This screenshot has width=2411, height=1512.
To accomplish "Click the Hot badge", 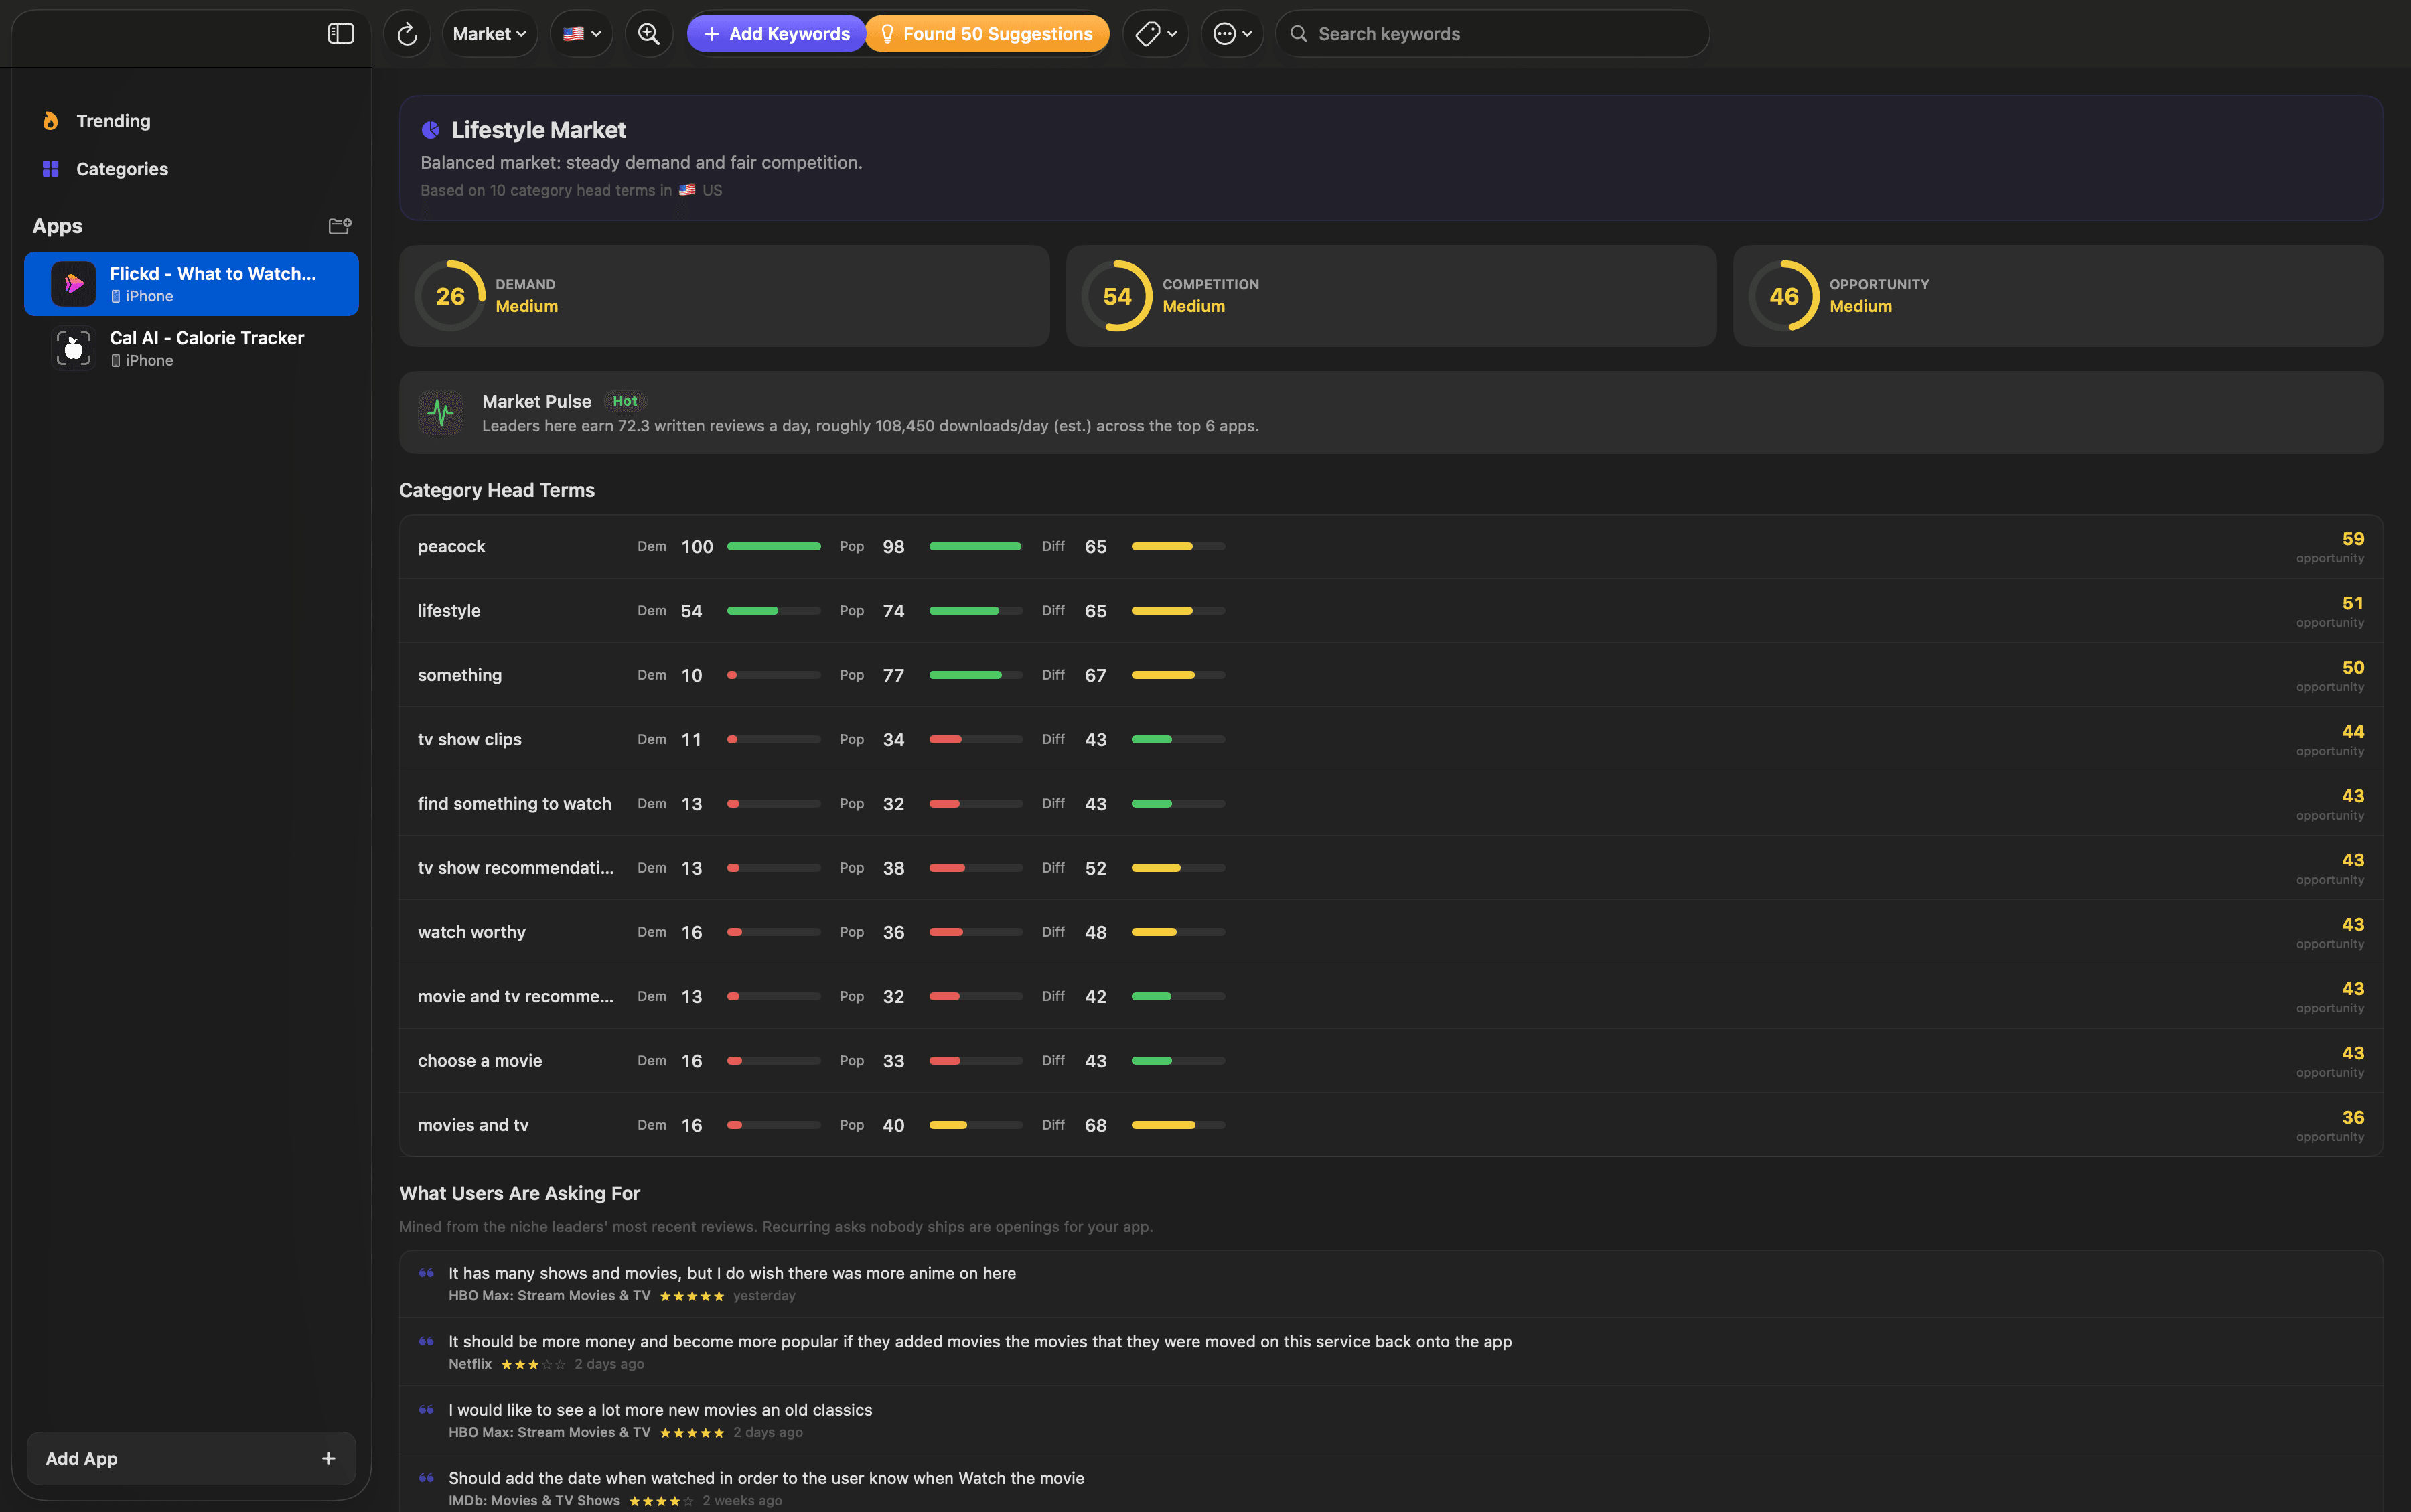I will click(625, 401).
